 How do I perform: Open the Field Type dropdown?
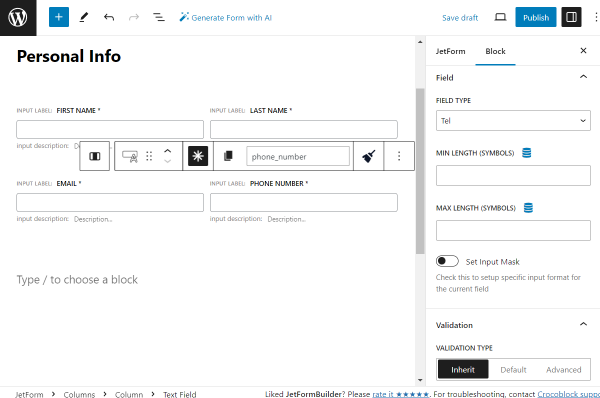[x=513, y=121]
